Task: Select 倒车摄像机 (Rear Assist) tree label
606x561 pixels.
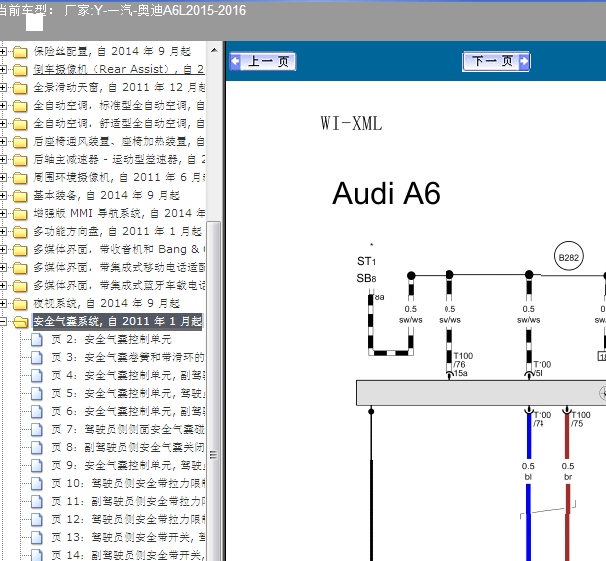Action: pos(119,70)
